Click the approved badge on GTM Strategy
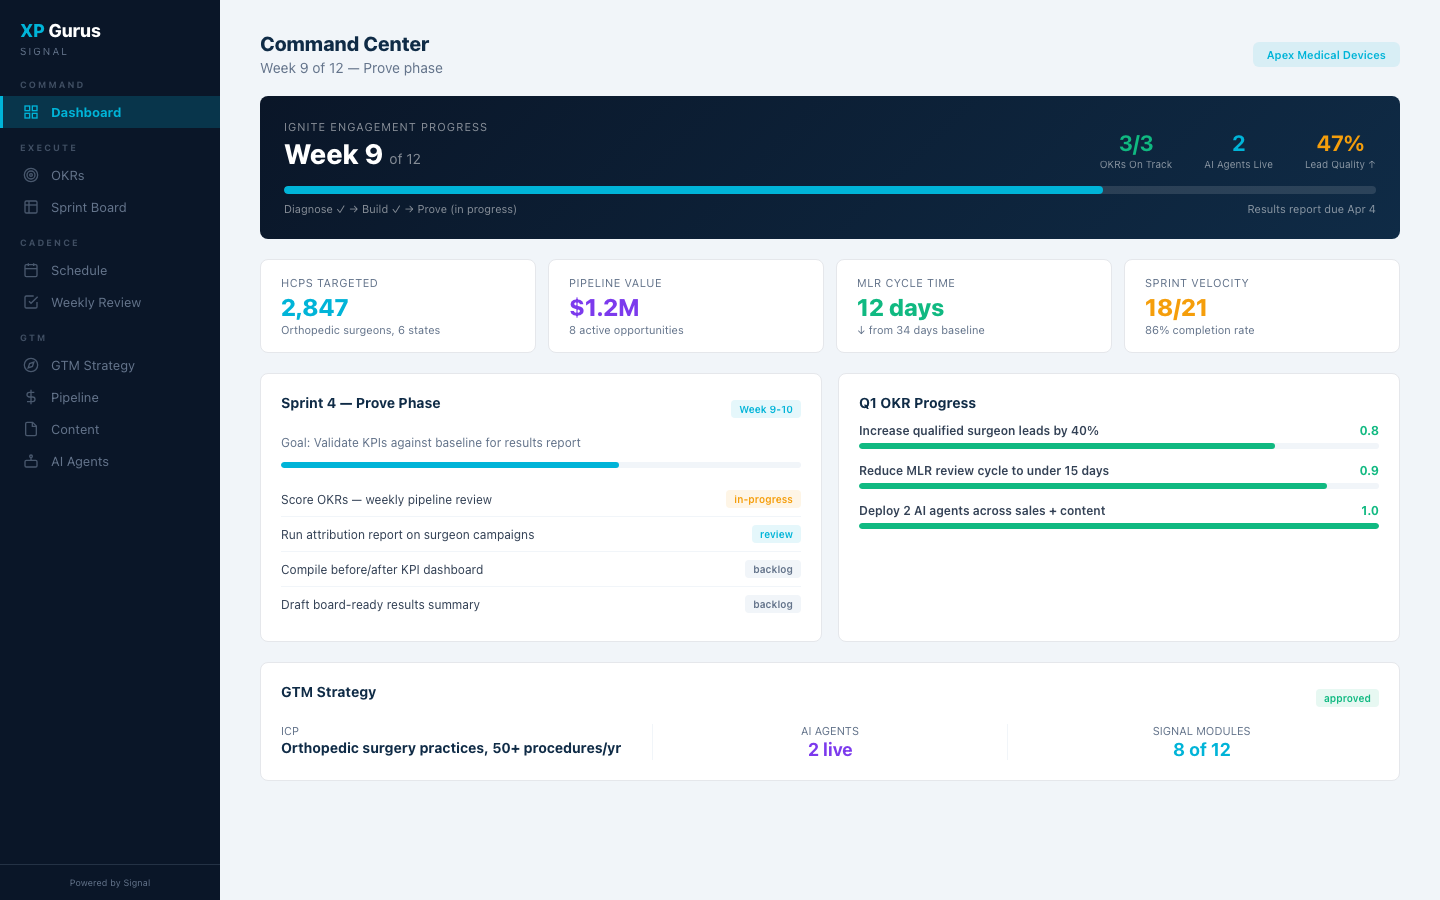This screenshot has height=900, width=1440. 1347,698
